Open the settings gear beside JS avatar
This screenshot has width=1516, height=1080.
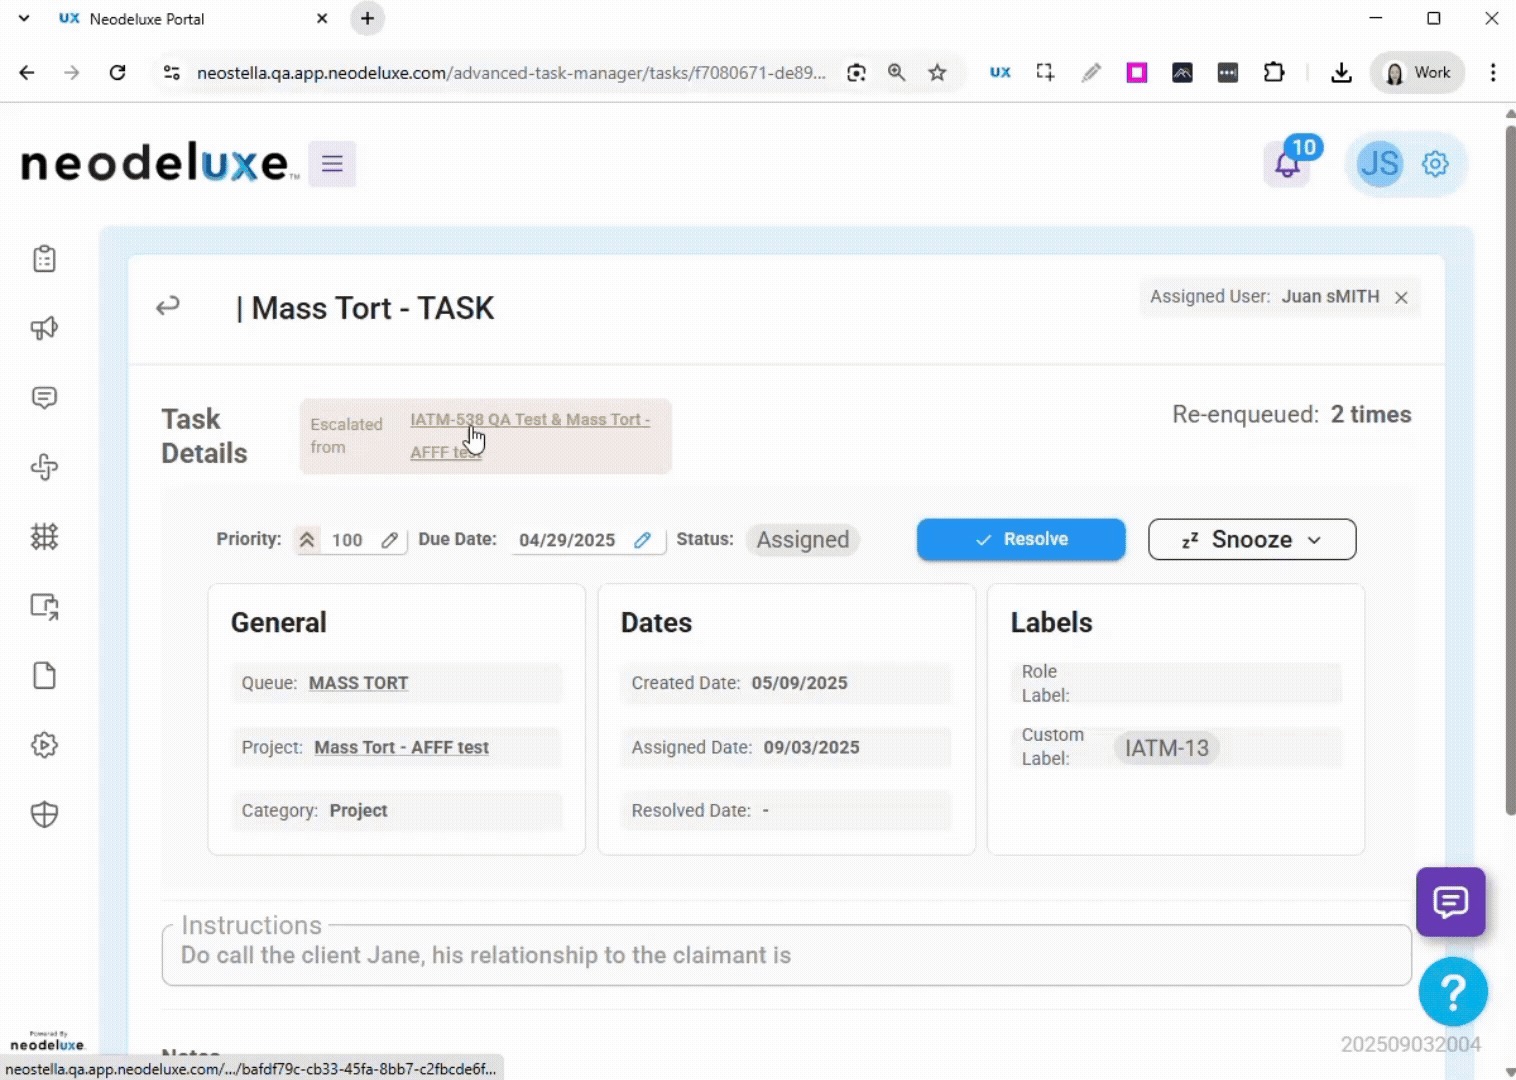point(1435,164)
